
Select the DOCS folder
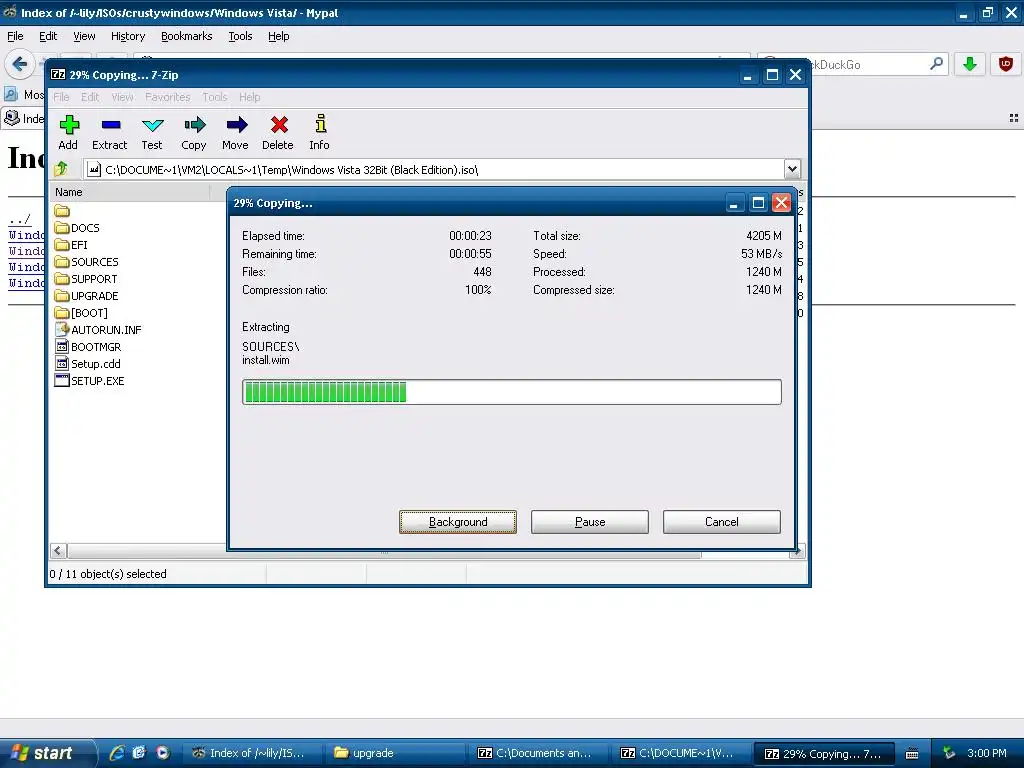click(78, 228)
